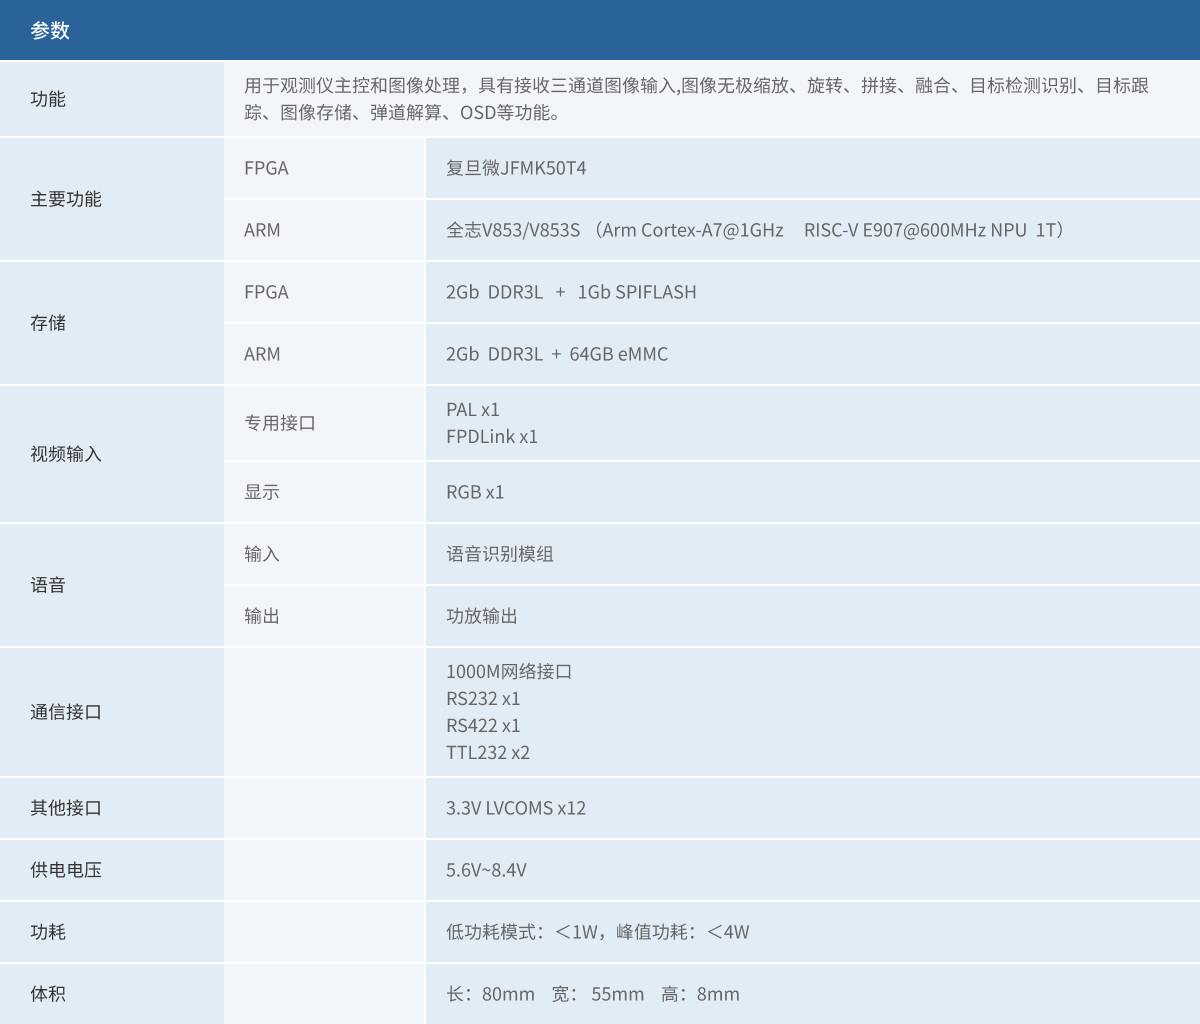Screen dimensions: 1200x1024
Task: Click the 参数 table header title
Action: pyautogui.click(x=50, y=31)
